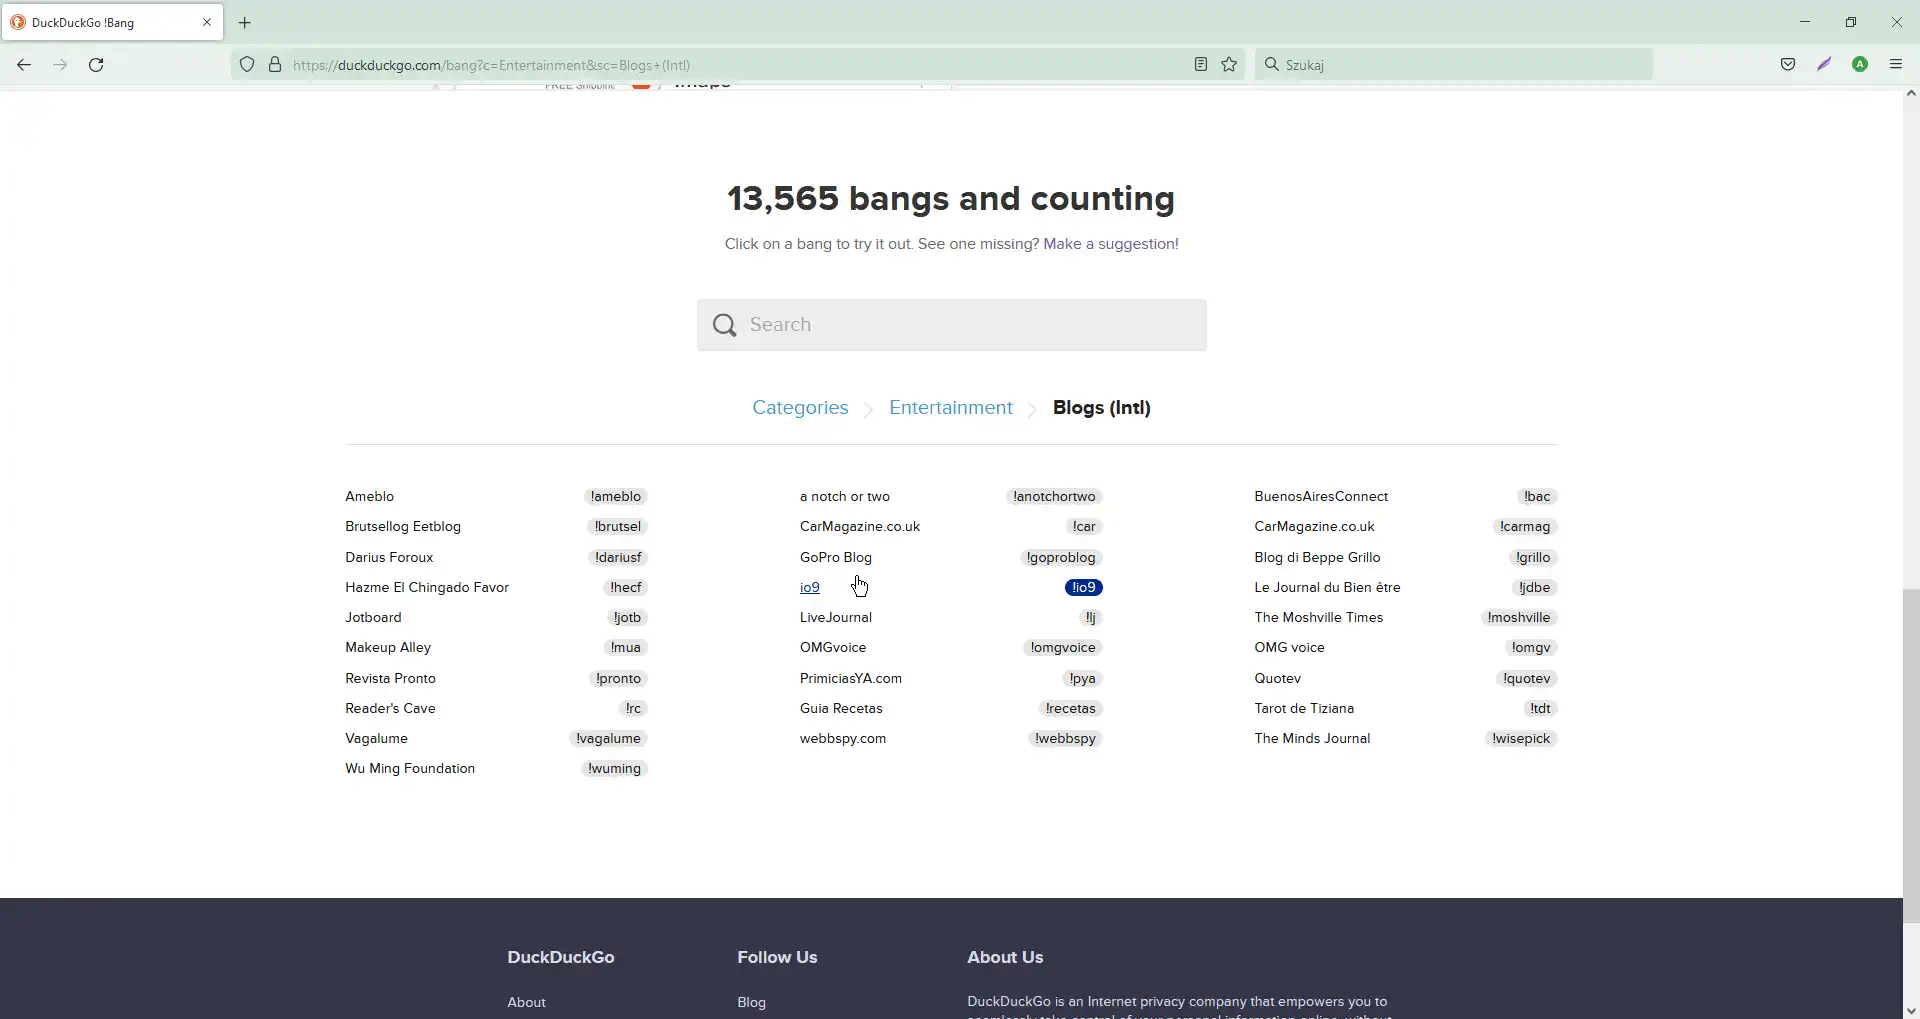Image resolution: width=1920 pixels, height=1019 pixels.
Task: Open the a notch or two entry
Action: [845, 497]
